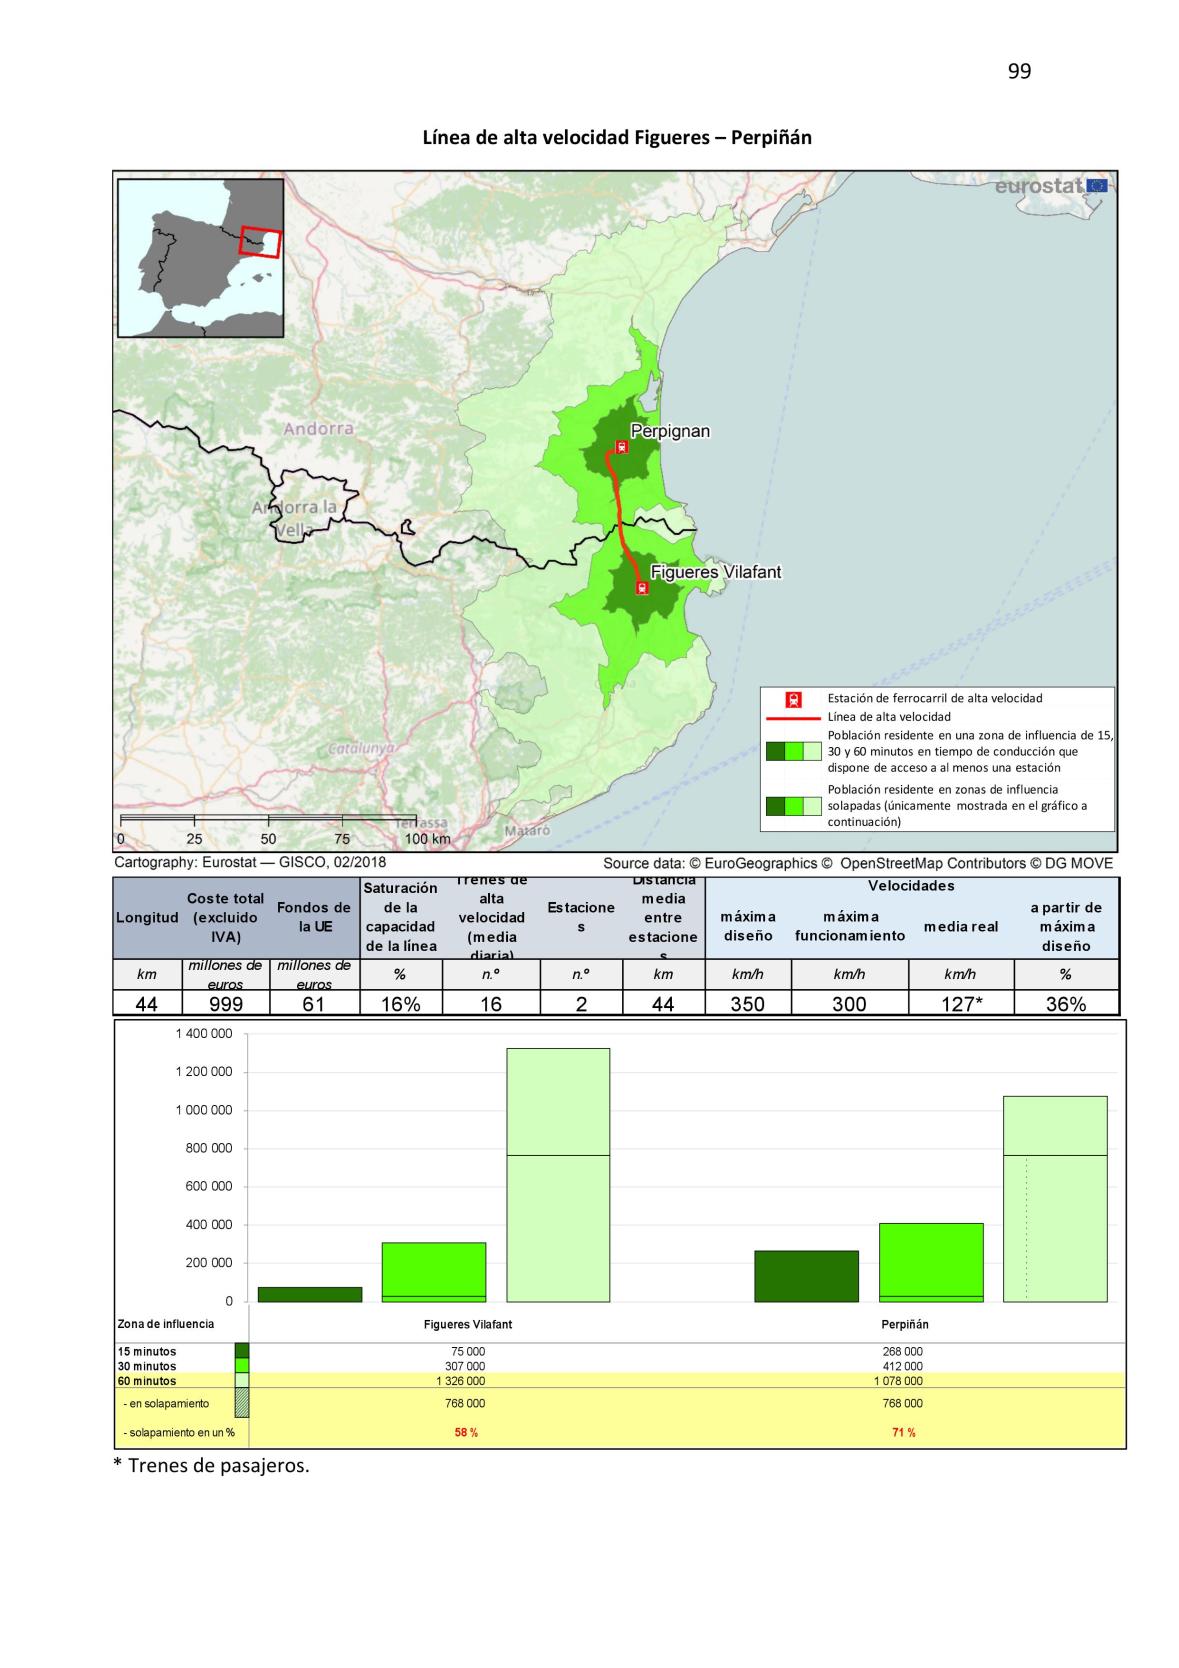This screenshot has height=1668, width=1179.
Task: Click the red 71 % overlap value
Action: 903,1432
